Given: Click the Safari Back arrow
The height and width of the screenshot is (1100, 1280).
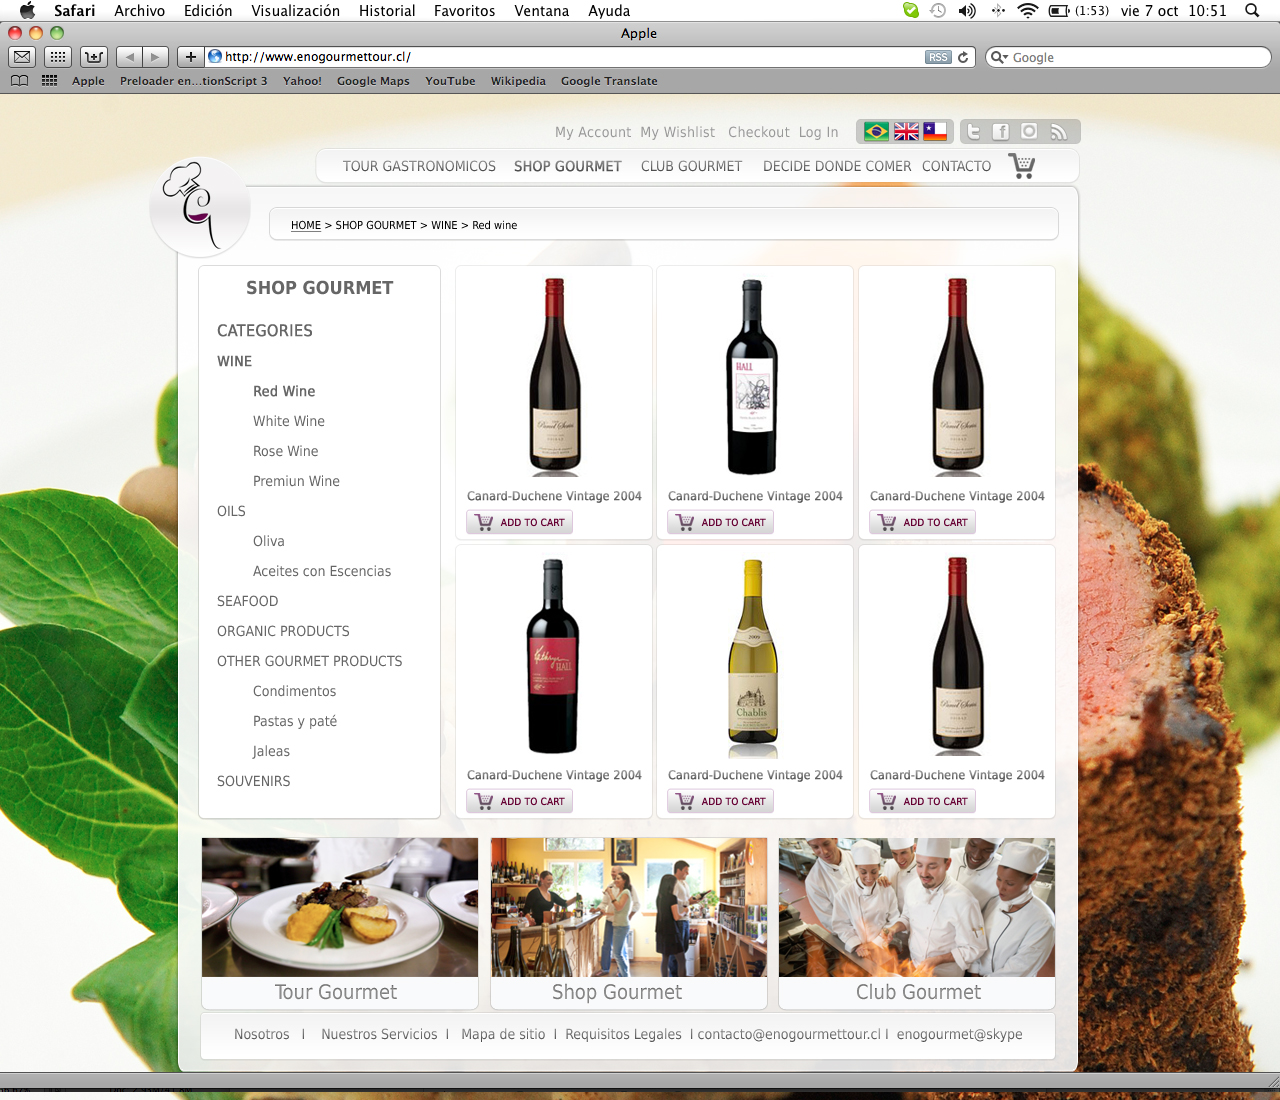Looking at the screenshot, I should point(129,57).
